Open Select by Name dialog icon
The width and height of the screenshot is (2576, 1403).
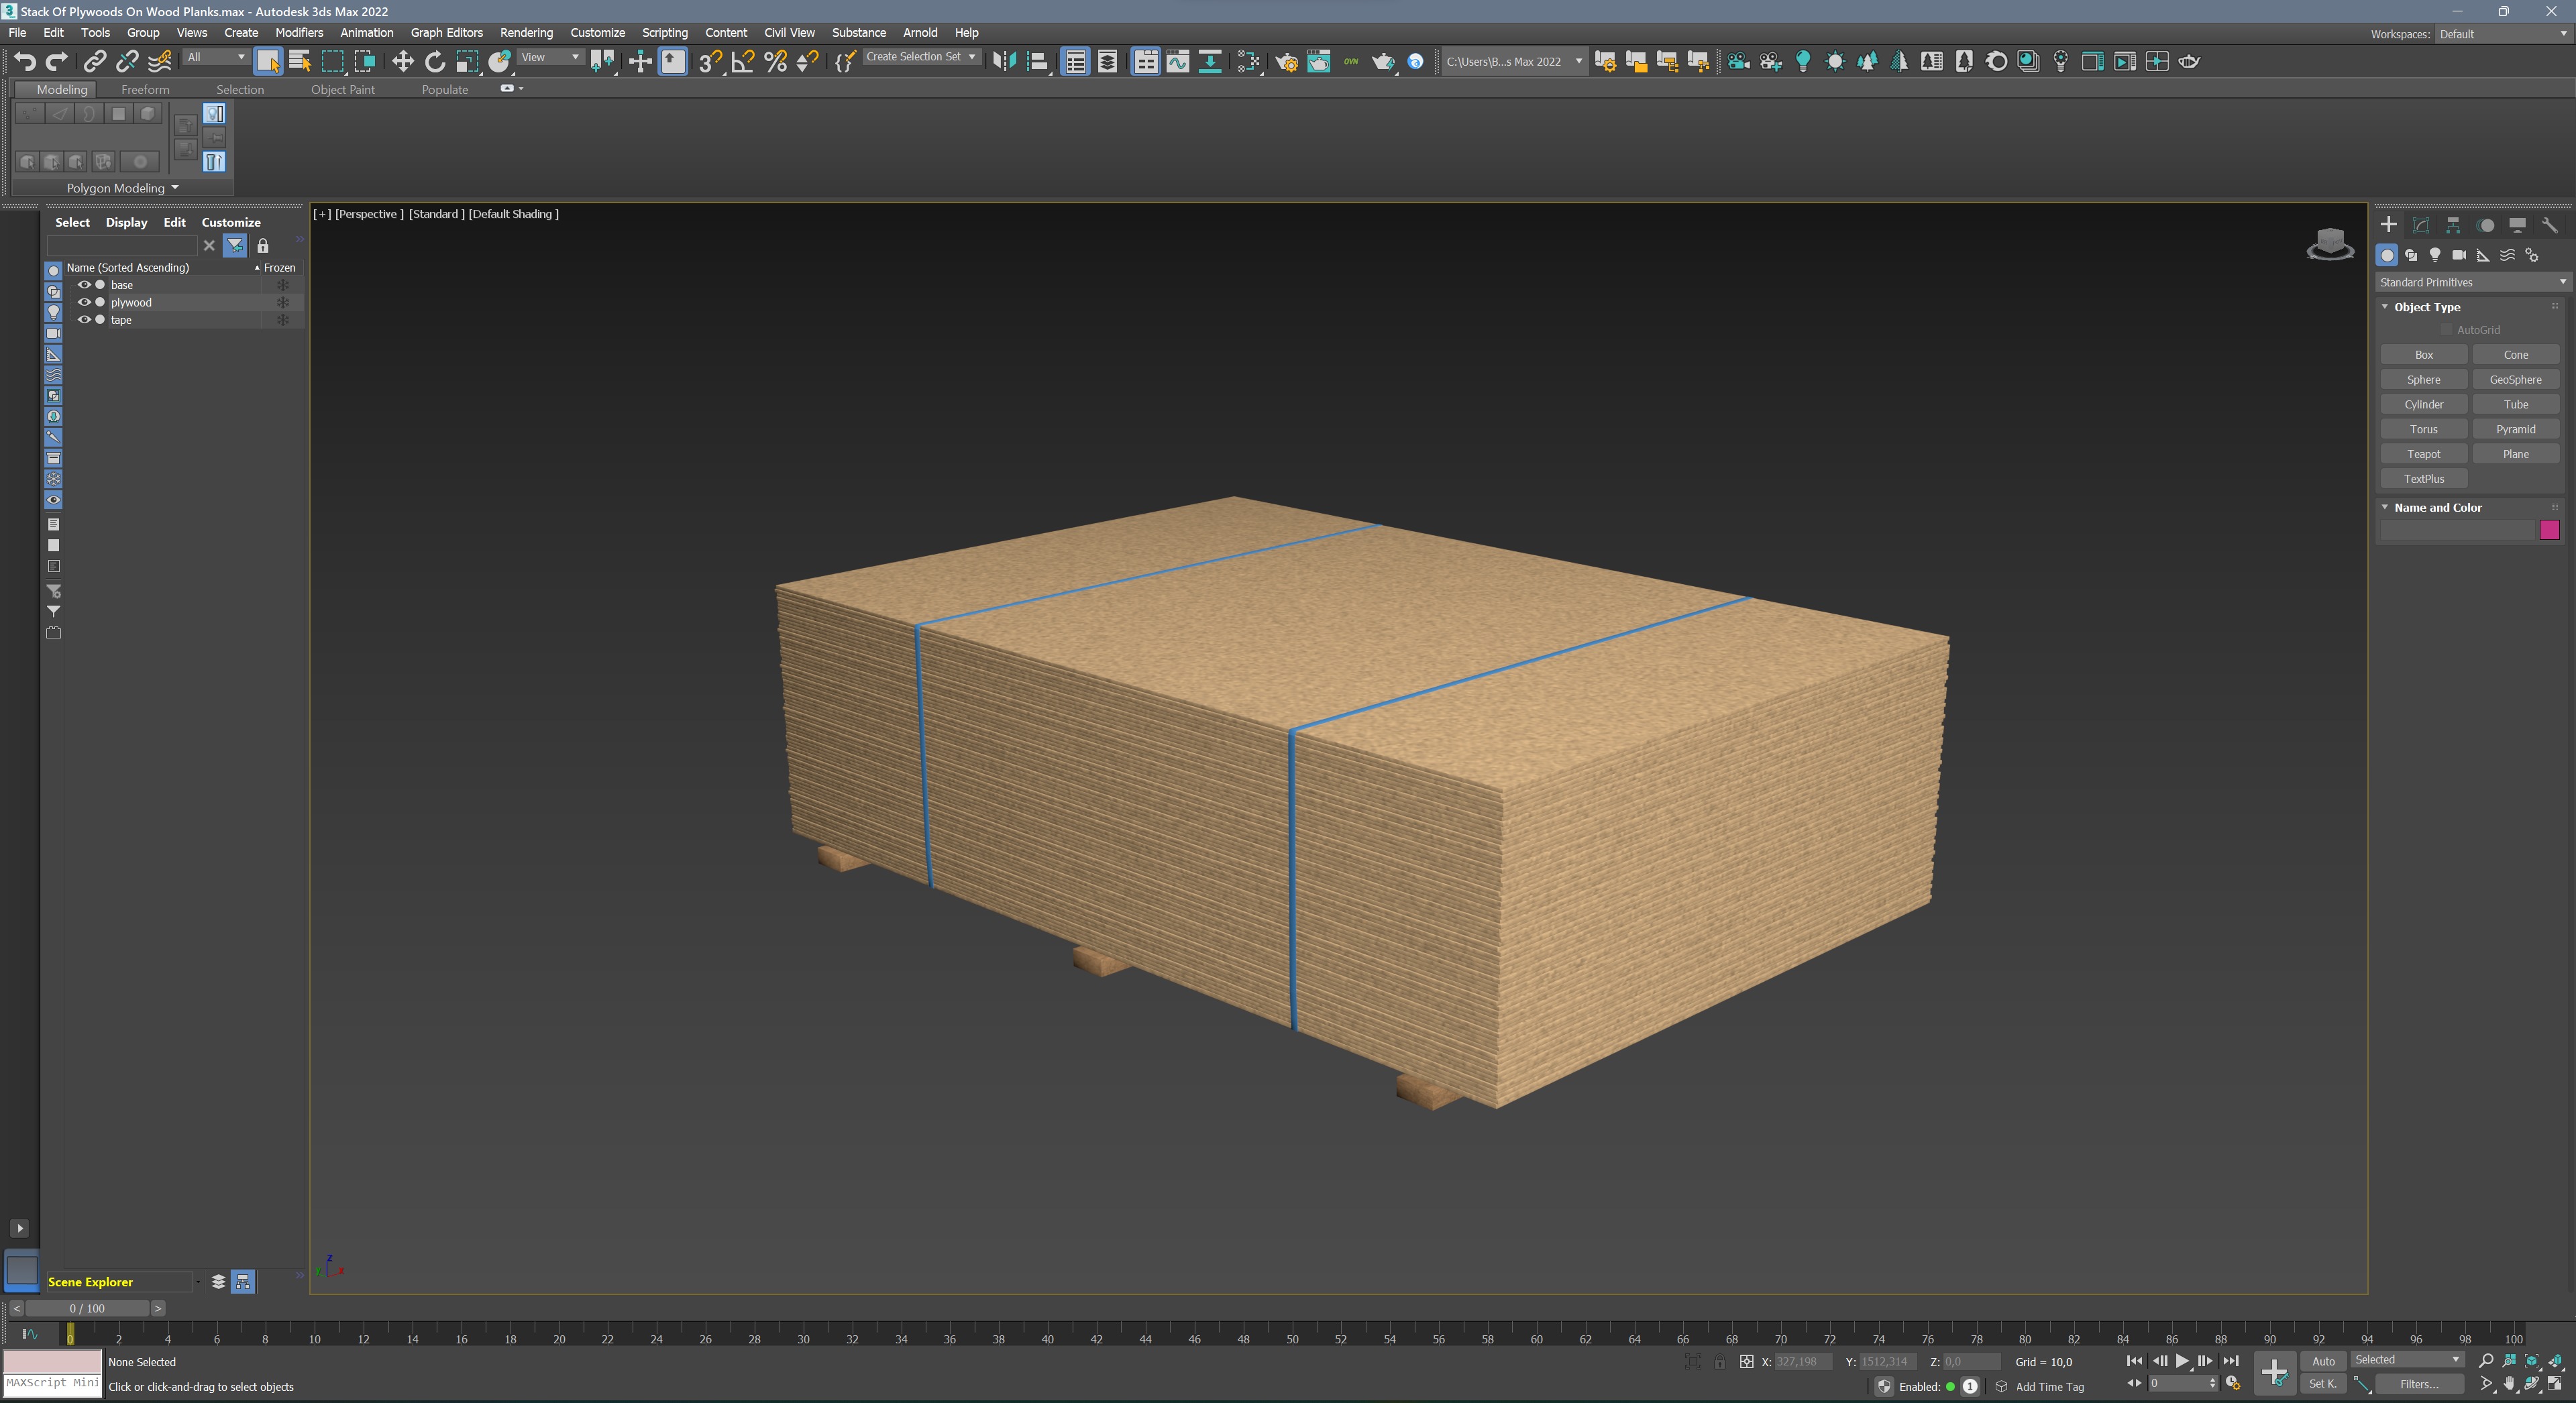300,62
